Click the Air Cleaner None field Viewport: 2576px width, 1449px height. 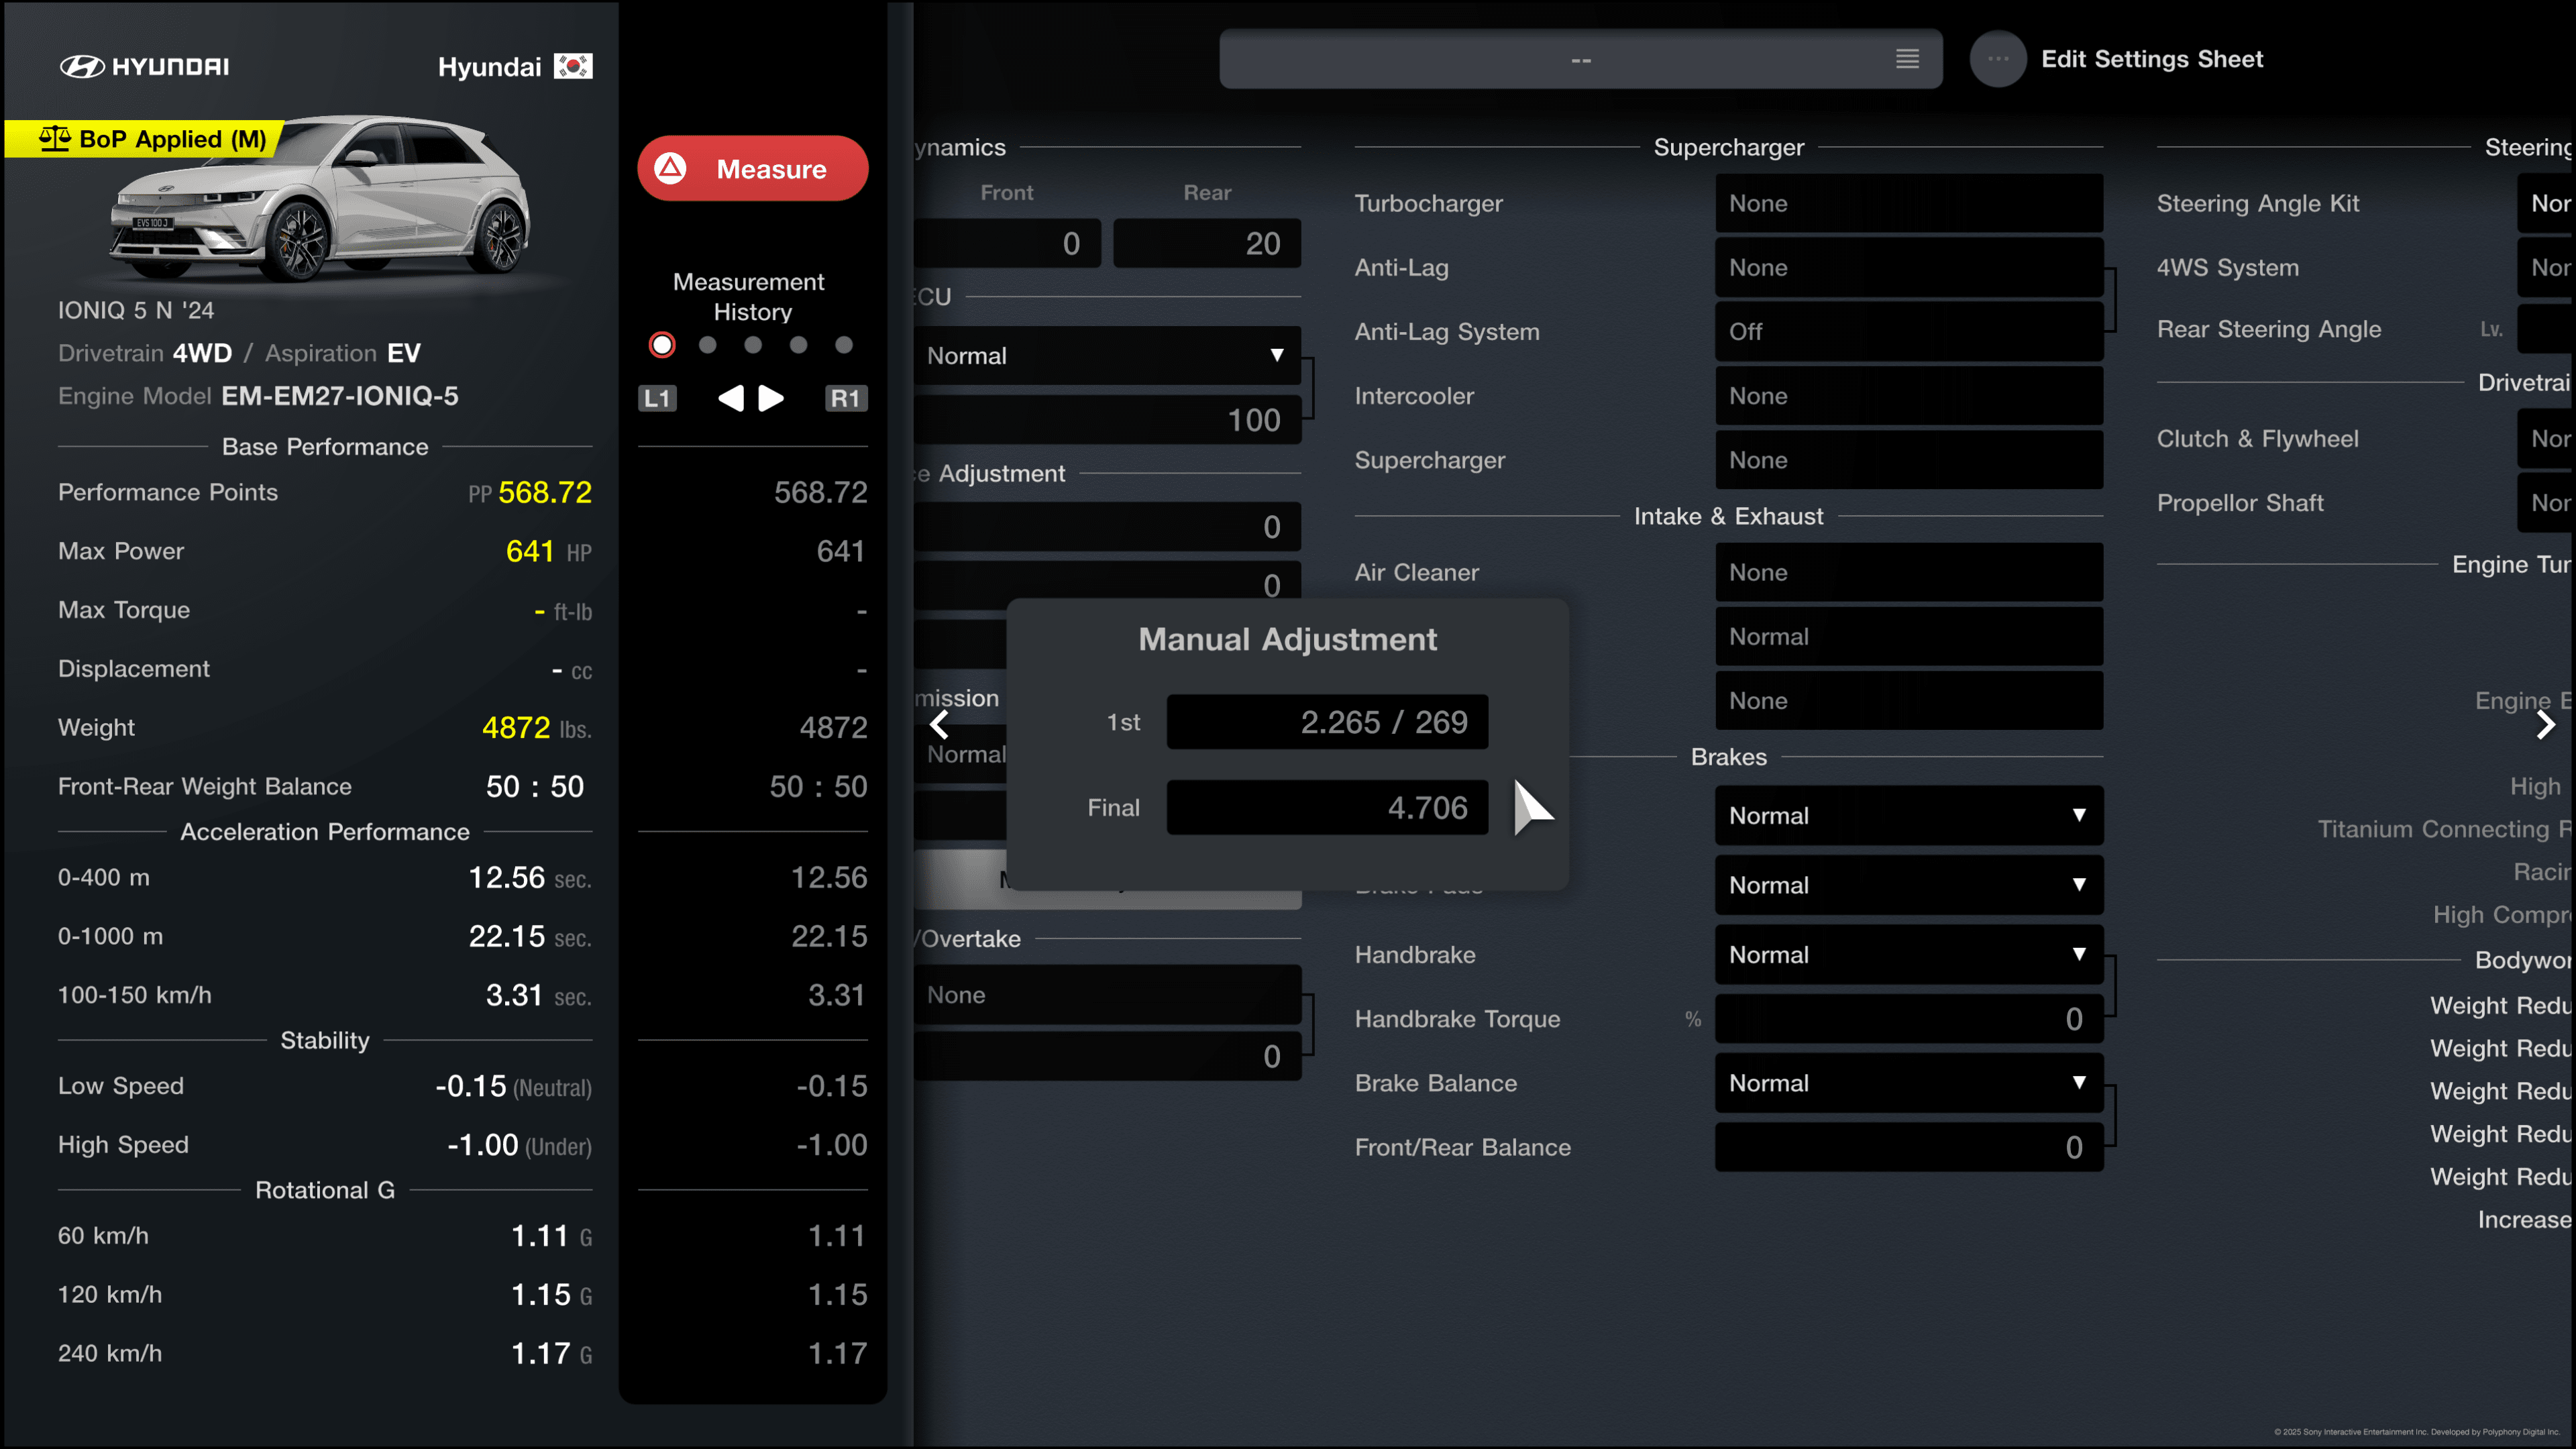1908,572
